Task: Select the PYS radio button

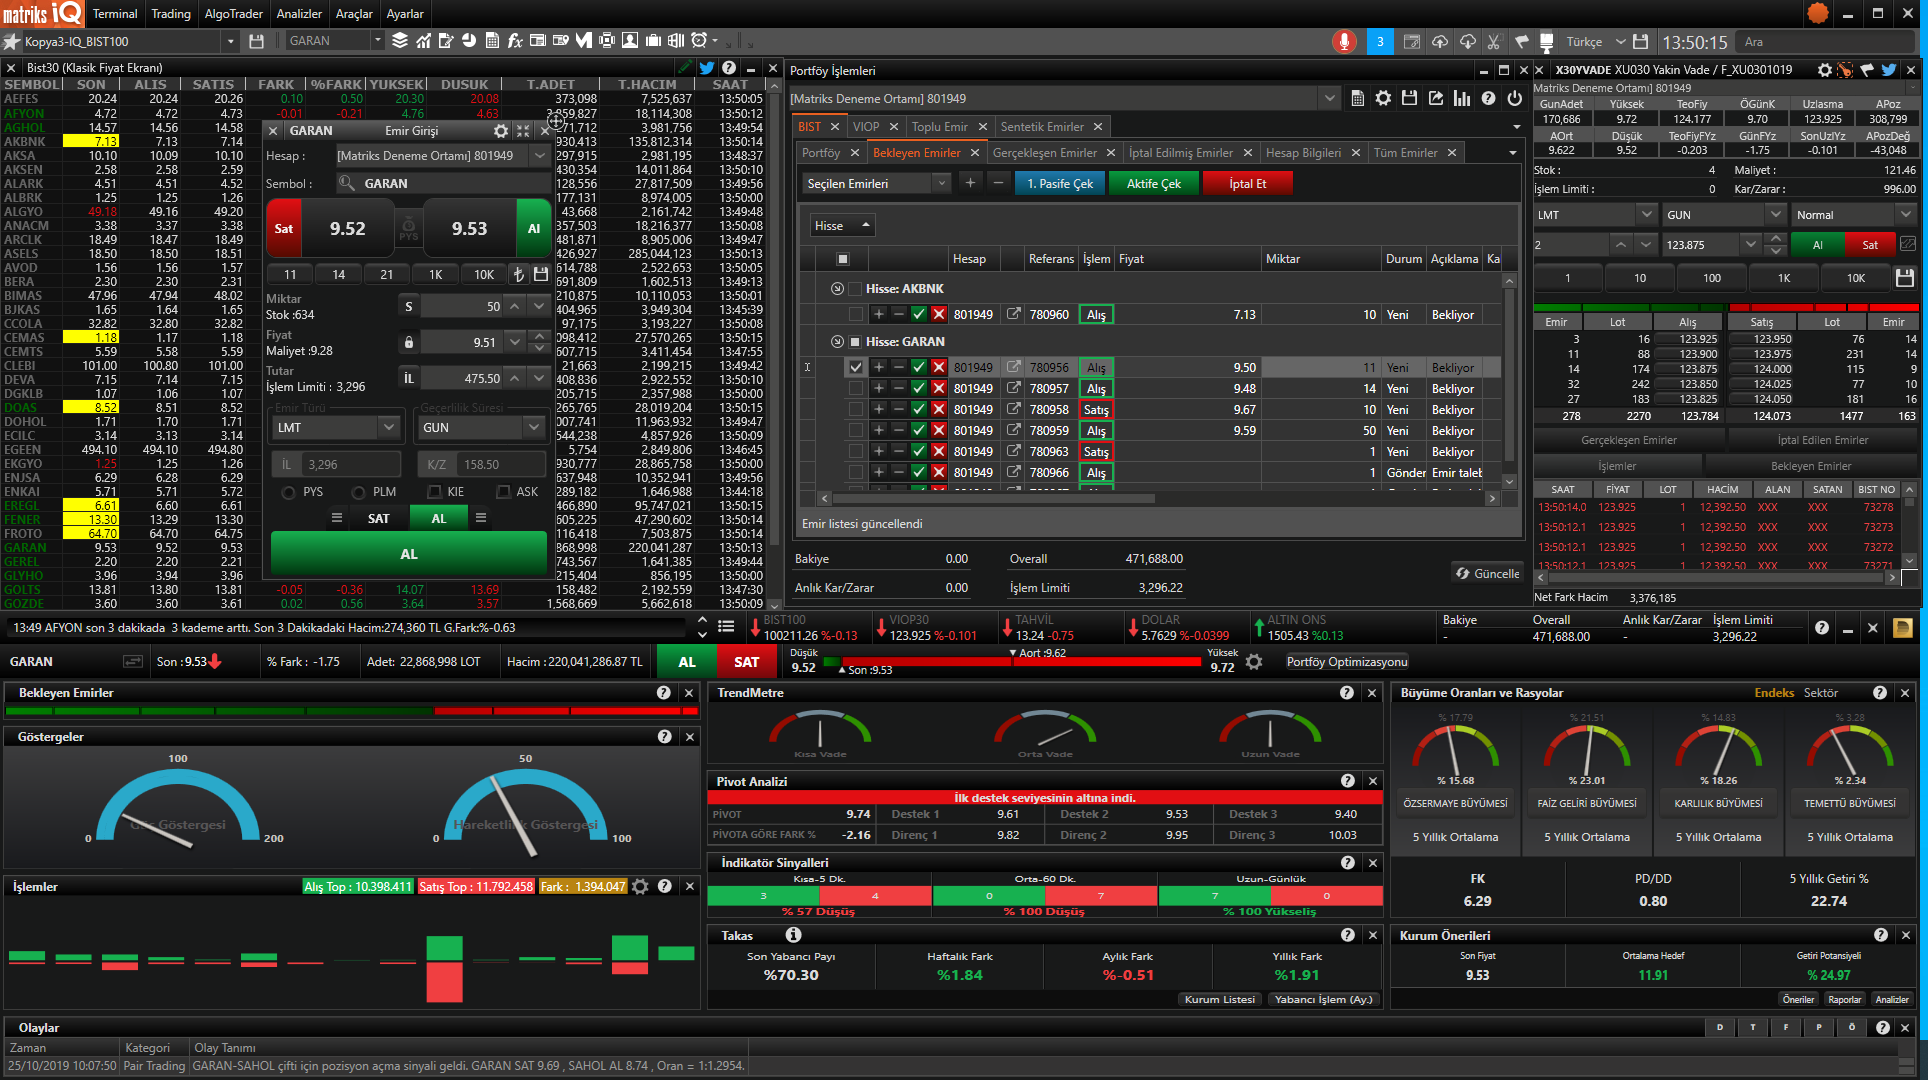Action: pyautogui.click(x=289, y=492)
